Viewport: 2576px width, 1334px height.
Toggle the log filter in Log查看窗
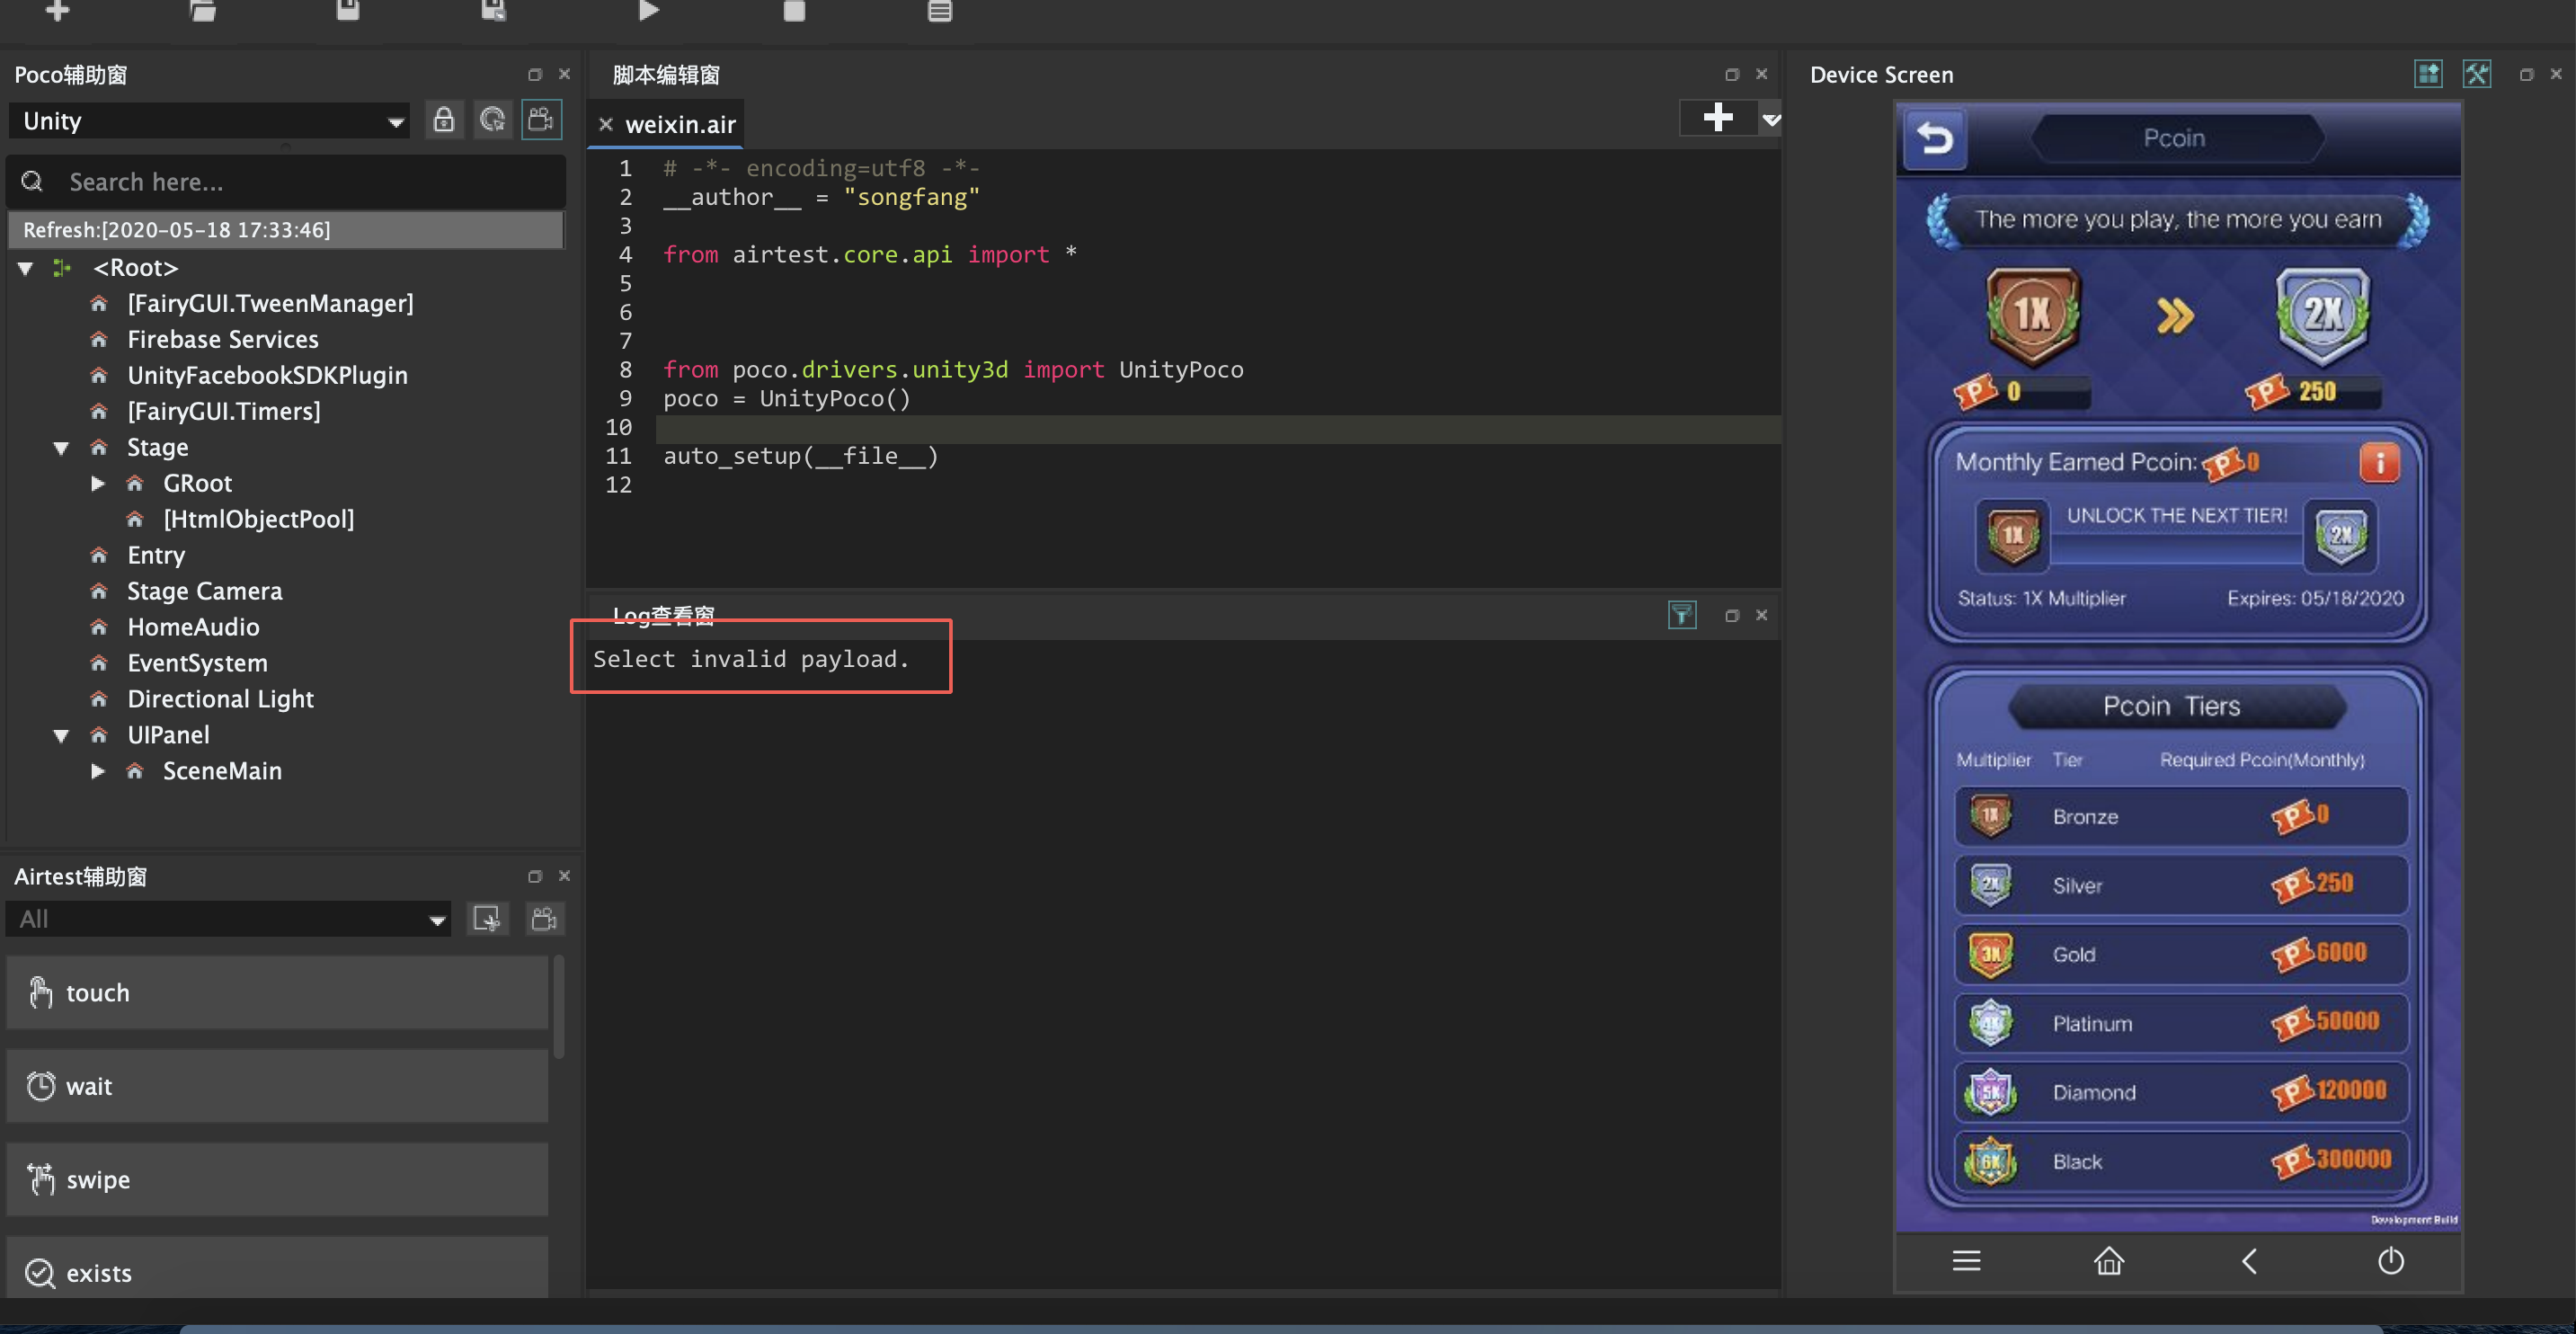pyautogui.click(x=1683, y=615)
